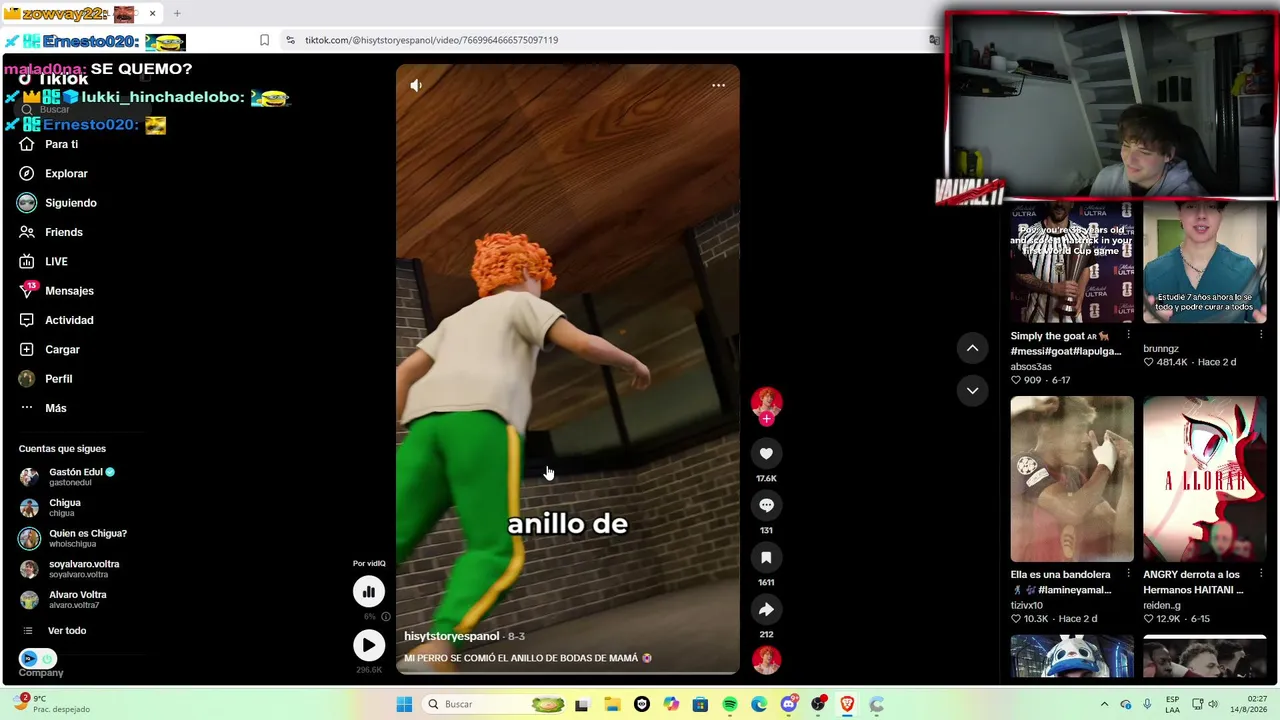Screen dimensions: 1280x720
Task: Open the sound disc below the share count
Action: (x=766, y=660)
